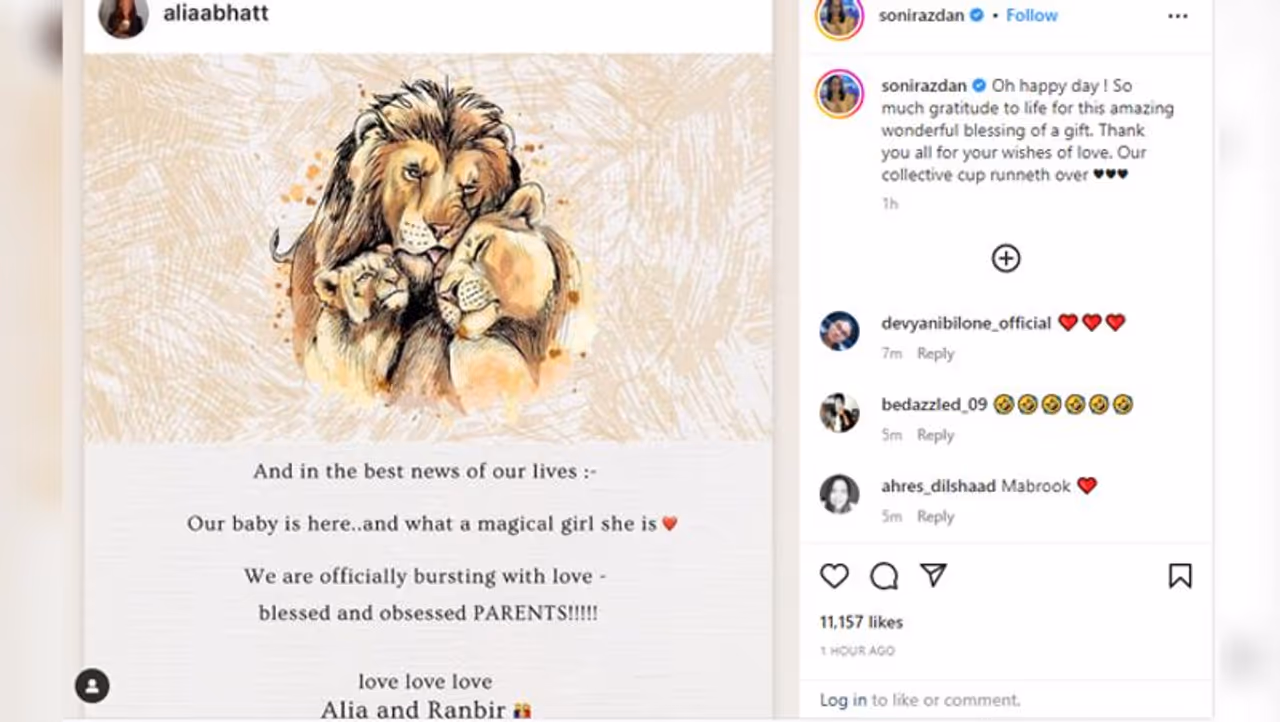This screenshot has width=1280, height=722.
Task: View the 11,157 likes list
Action: tap(861, 622)
